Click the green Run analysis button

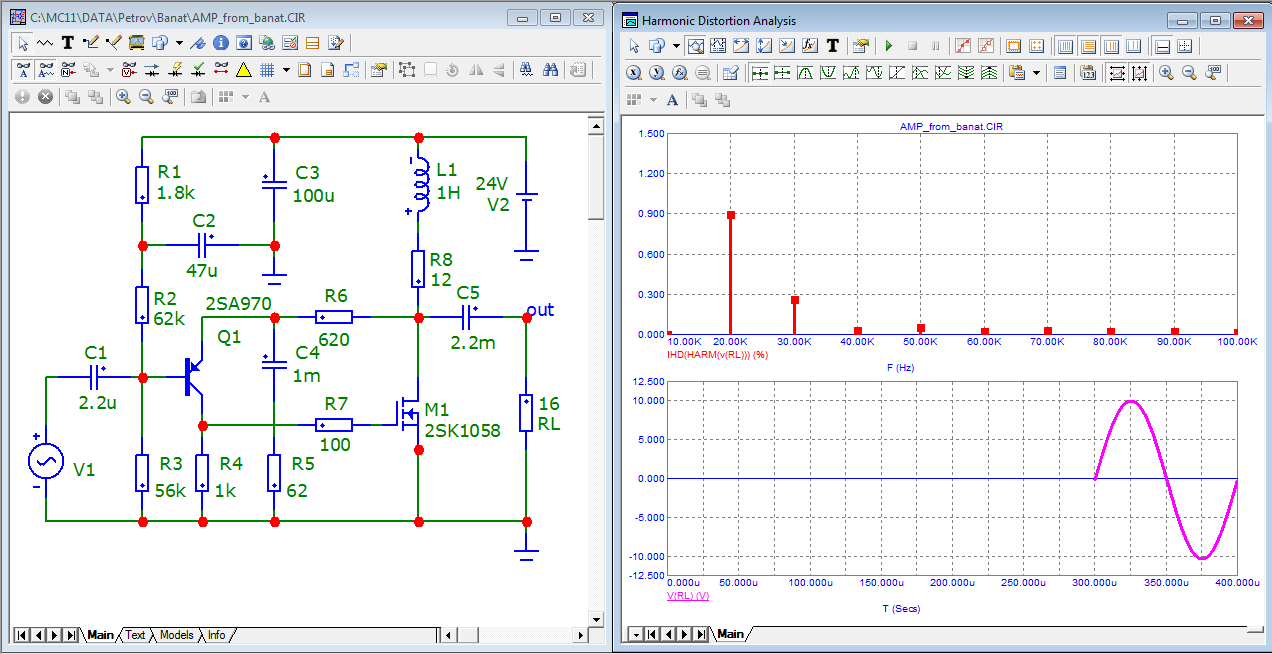(888, 46)
